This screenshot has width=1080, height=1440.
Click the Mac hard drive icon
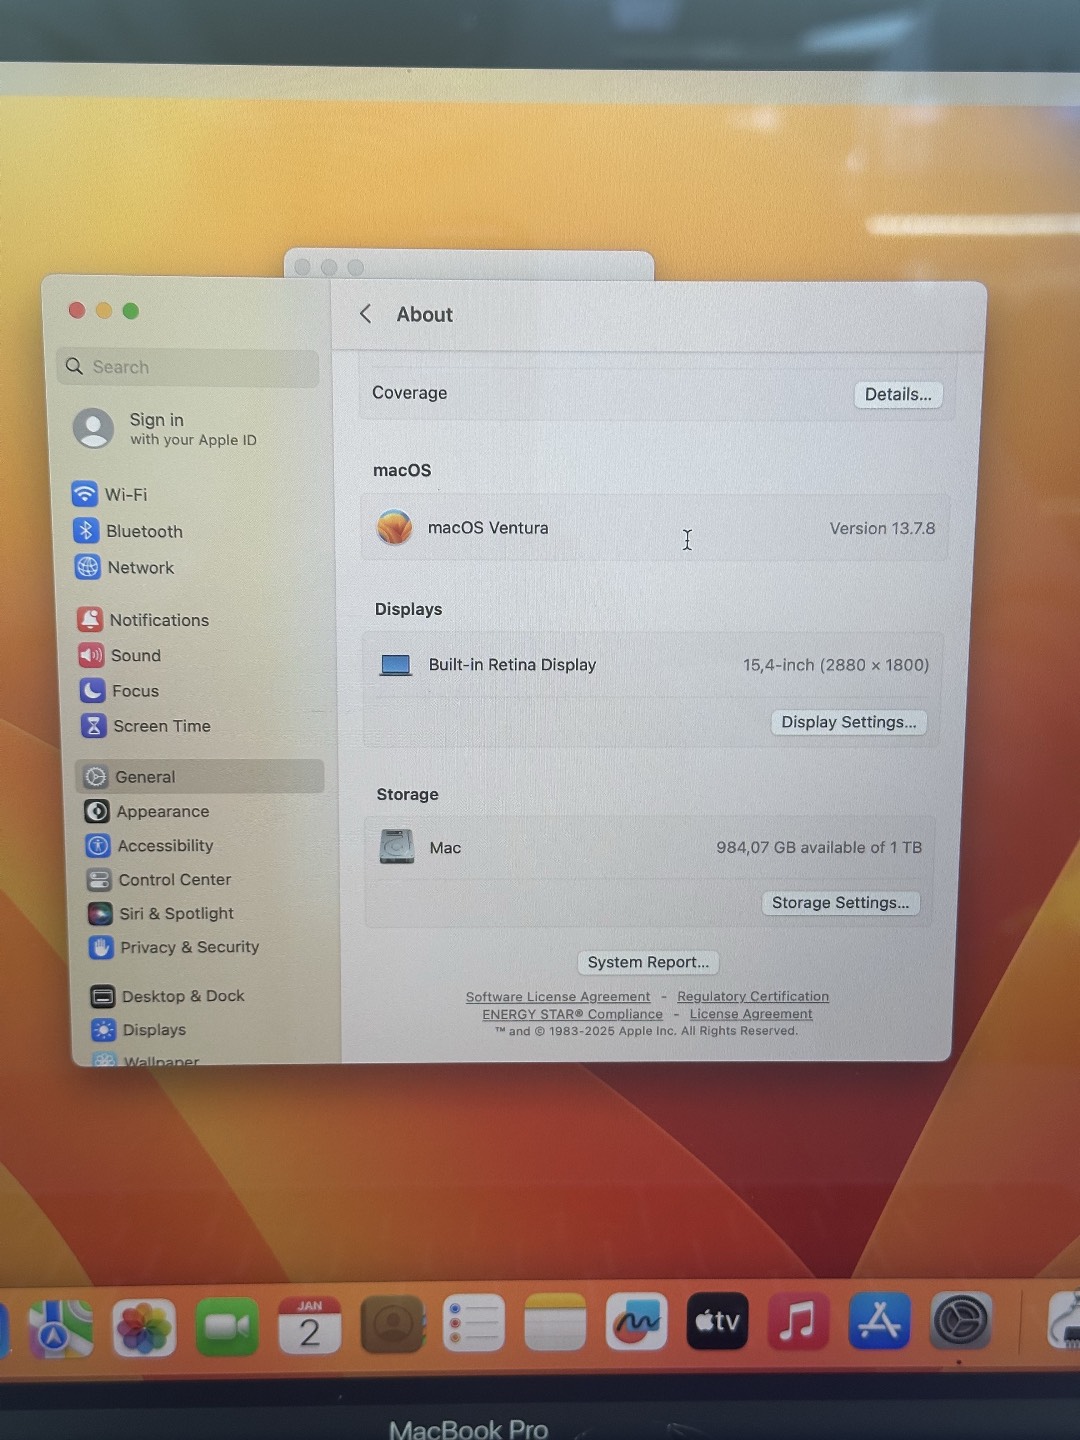pyautogui.click(x=397, y=847)
